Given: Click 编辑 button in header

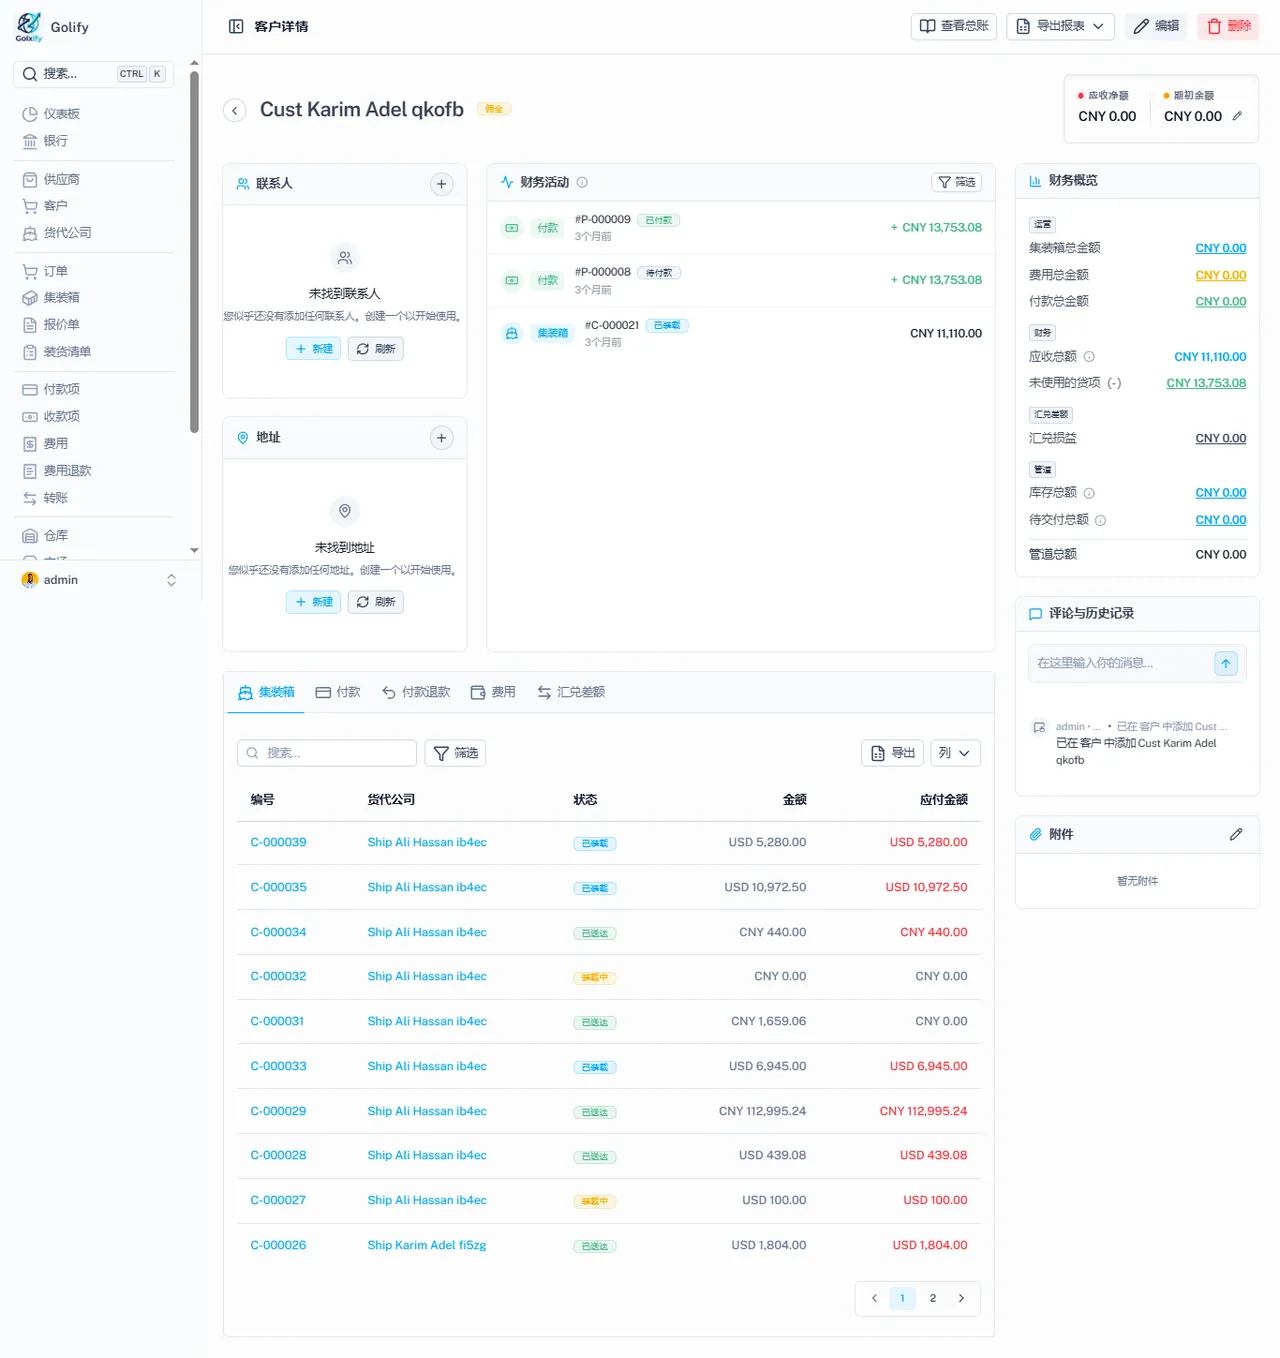Looking at the screenshot, I should (1156, 26).
